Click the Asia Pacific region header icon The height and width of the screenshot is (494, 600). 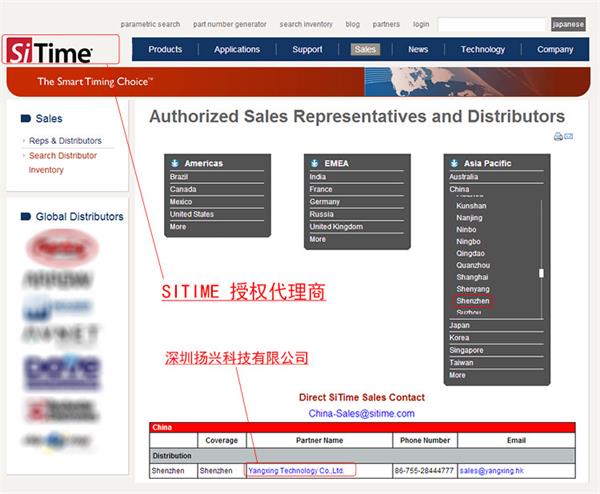pos(455,163)
